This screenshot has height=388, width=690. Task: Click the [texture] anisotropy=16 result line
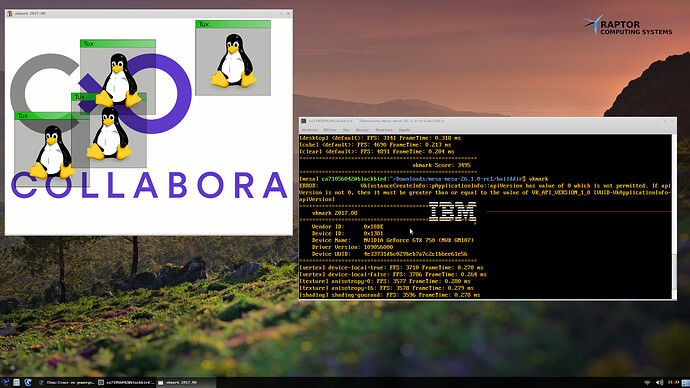(x=386, y=288)
